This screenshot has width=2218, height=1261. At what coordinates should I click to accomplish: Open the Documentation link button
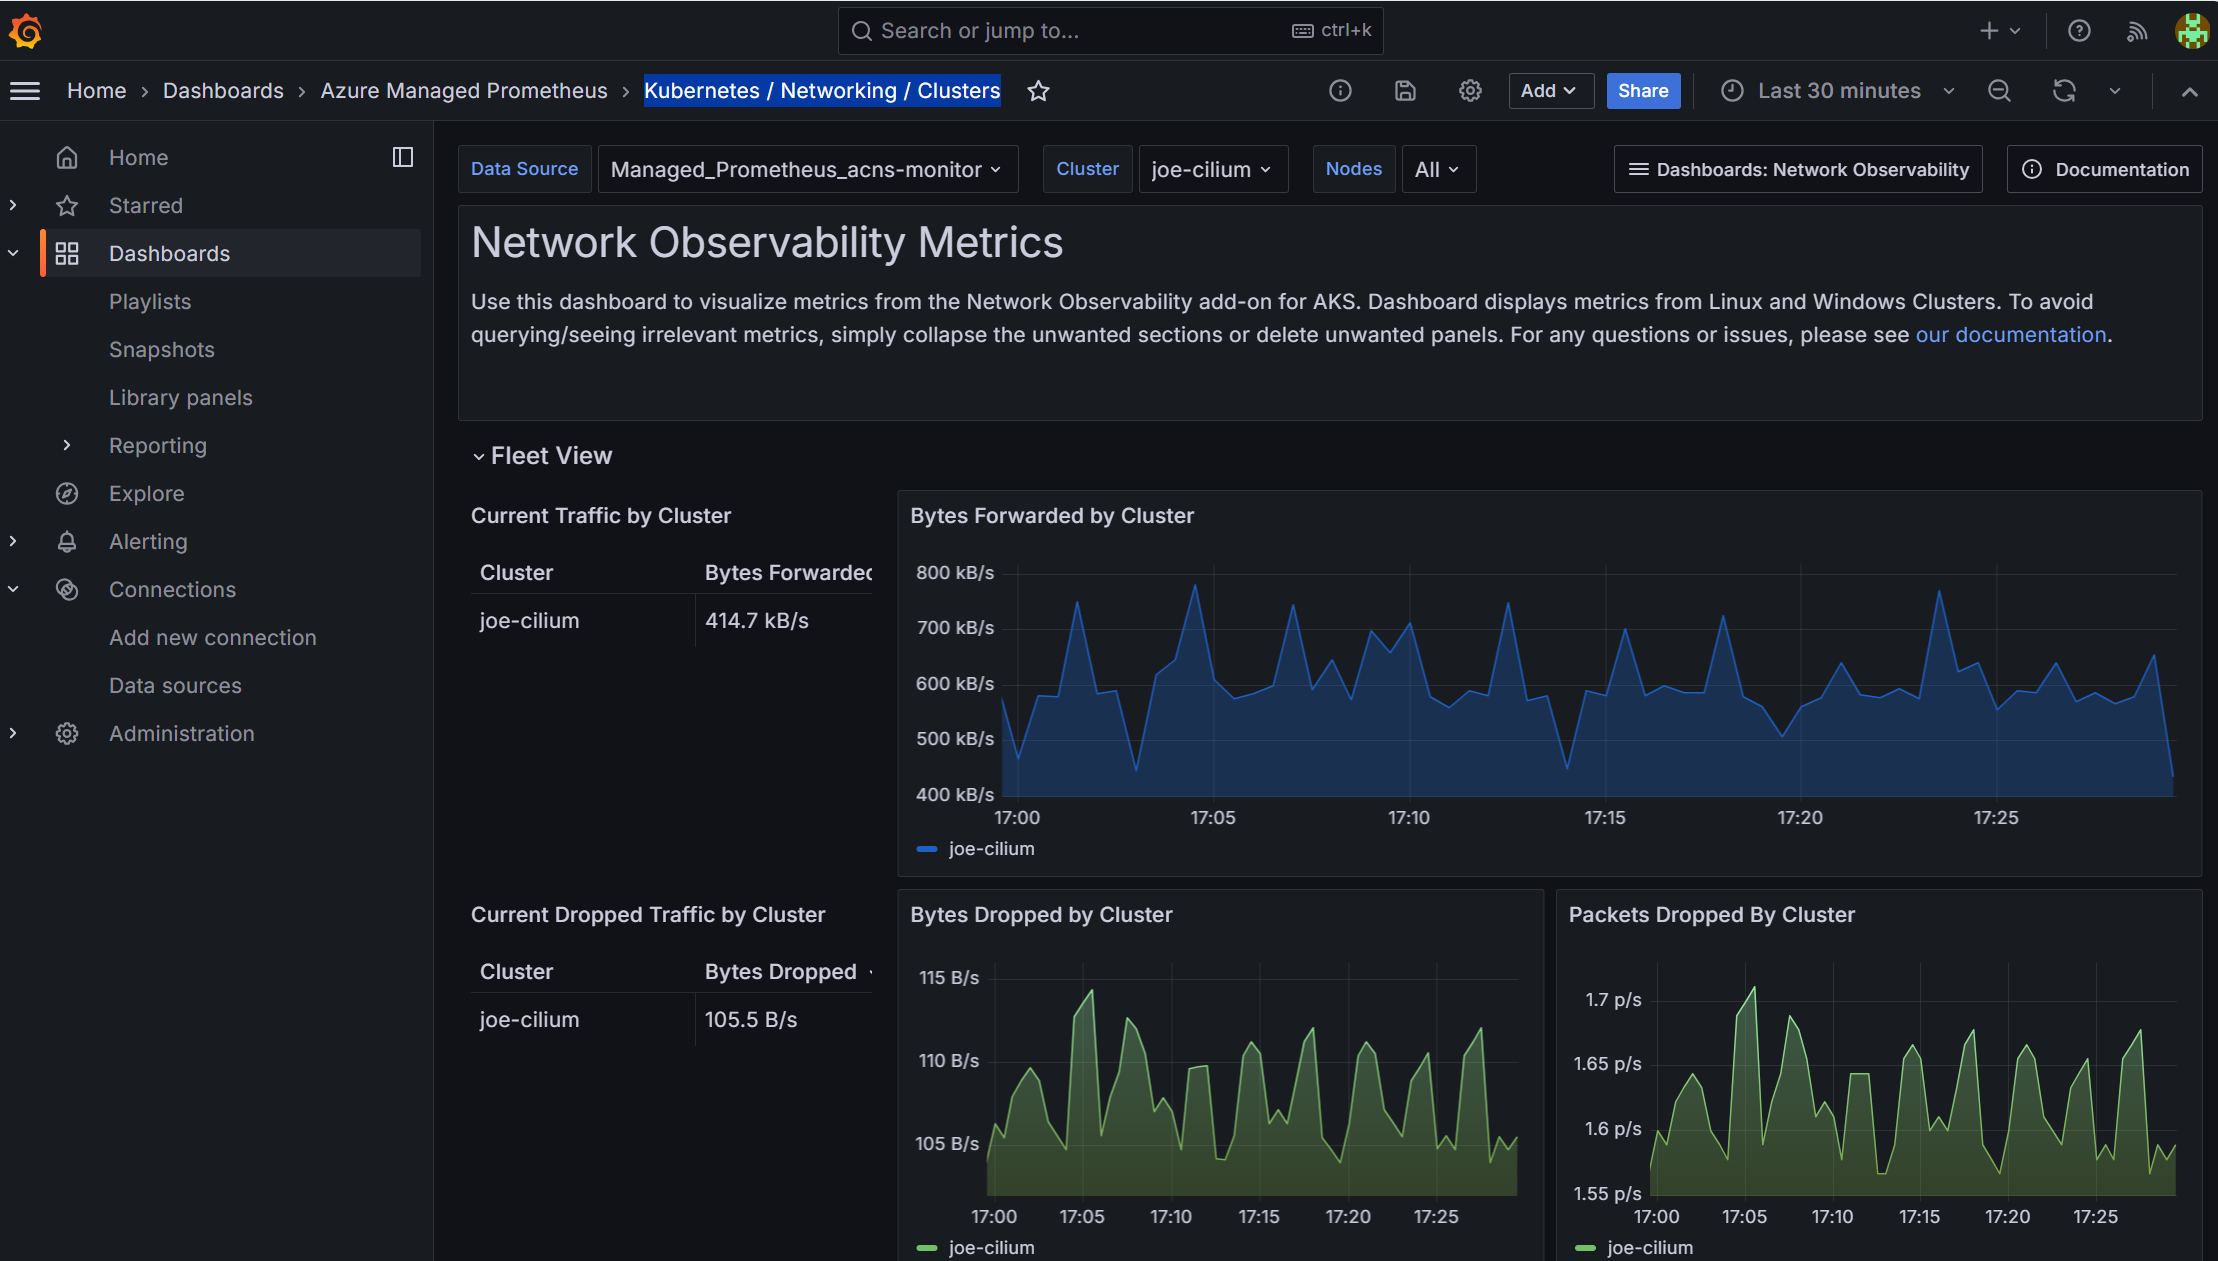pyautogui.click(x=2105, y=169)
